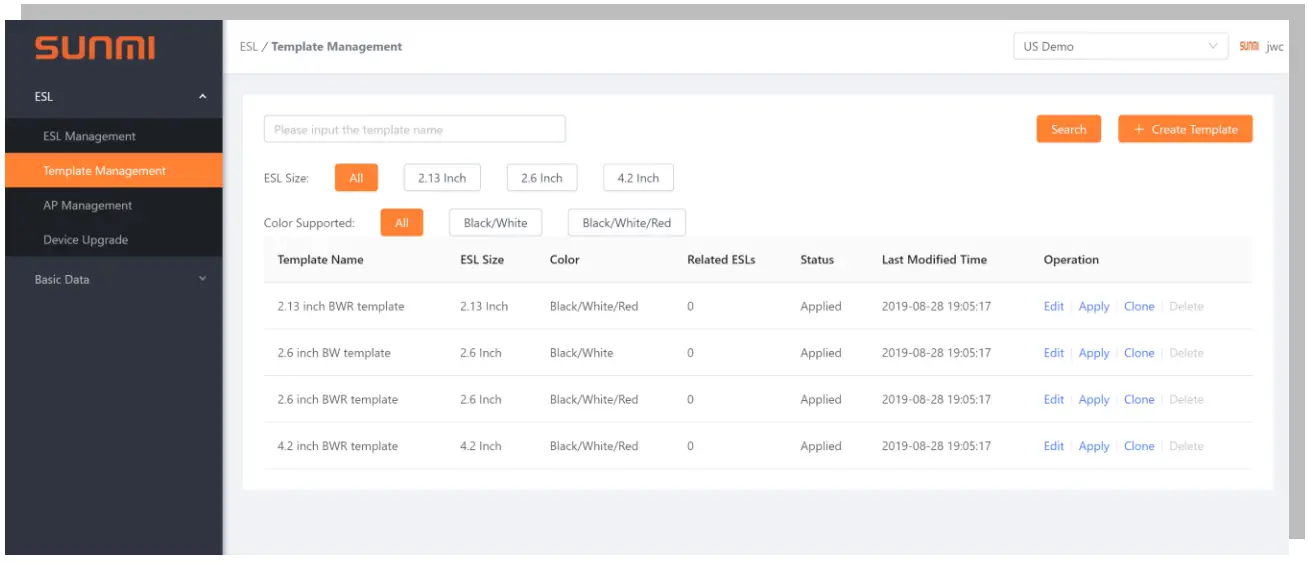Filter ESL size by 2.13 Inch

pyautogui.click(x=442, y=178)
